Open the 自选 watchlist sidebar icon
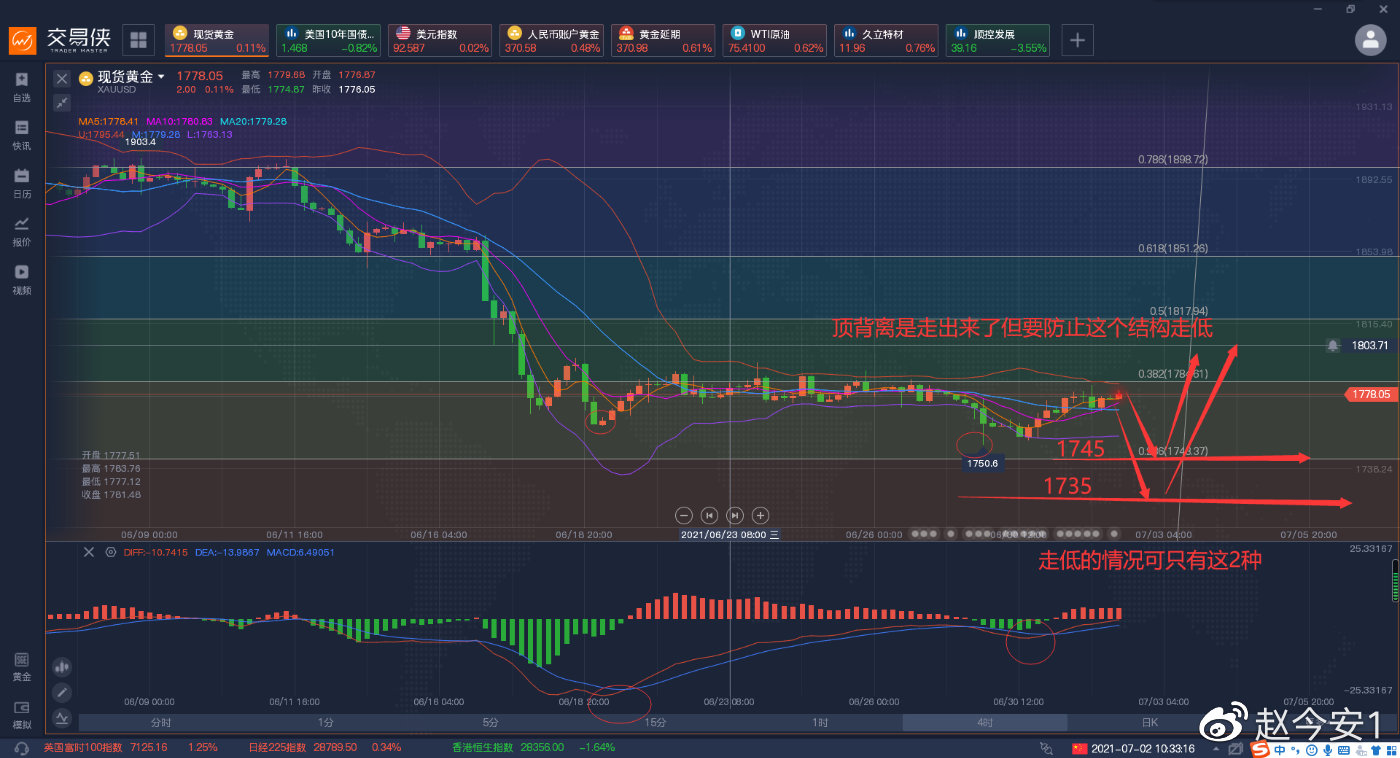 [x=22, y=87]
